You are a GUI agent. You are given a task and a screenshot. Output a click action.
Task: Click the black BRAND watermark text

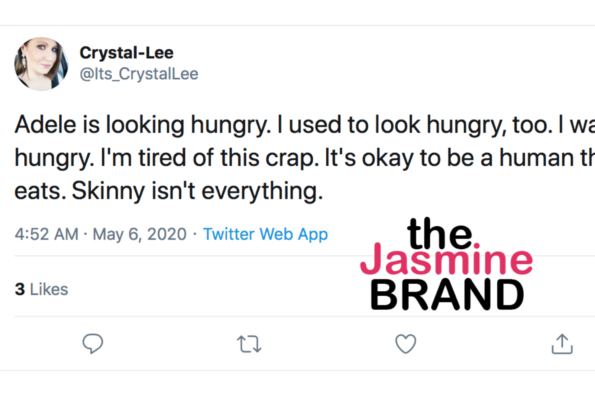[x=447, y=294]
